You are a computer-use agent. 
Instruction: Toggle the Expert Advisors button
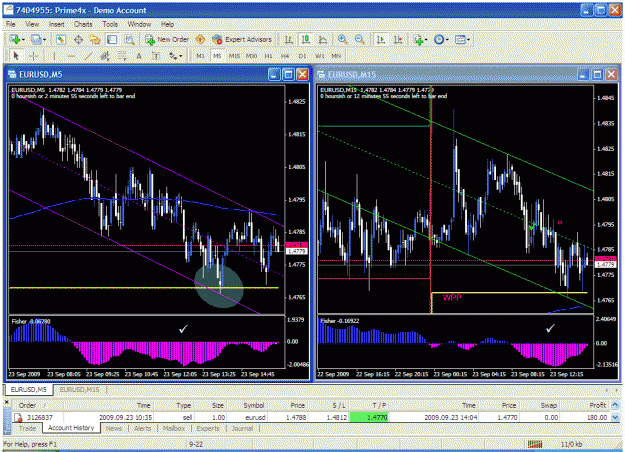coord(242,39)
